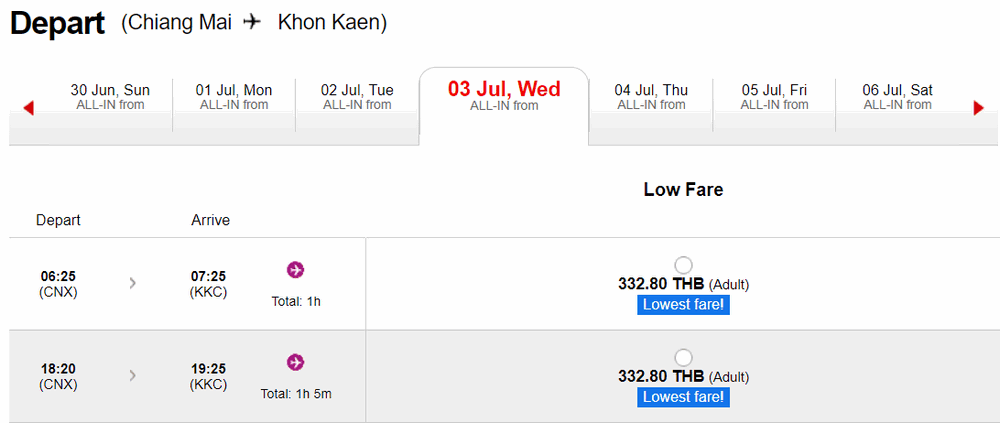The width and height of the screenshot is (1000, 423).
Task: Select the 06:25 flight fare radio button
Action: pyautogui.click(x=683, y=265)
